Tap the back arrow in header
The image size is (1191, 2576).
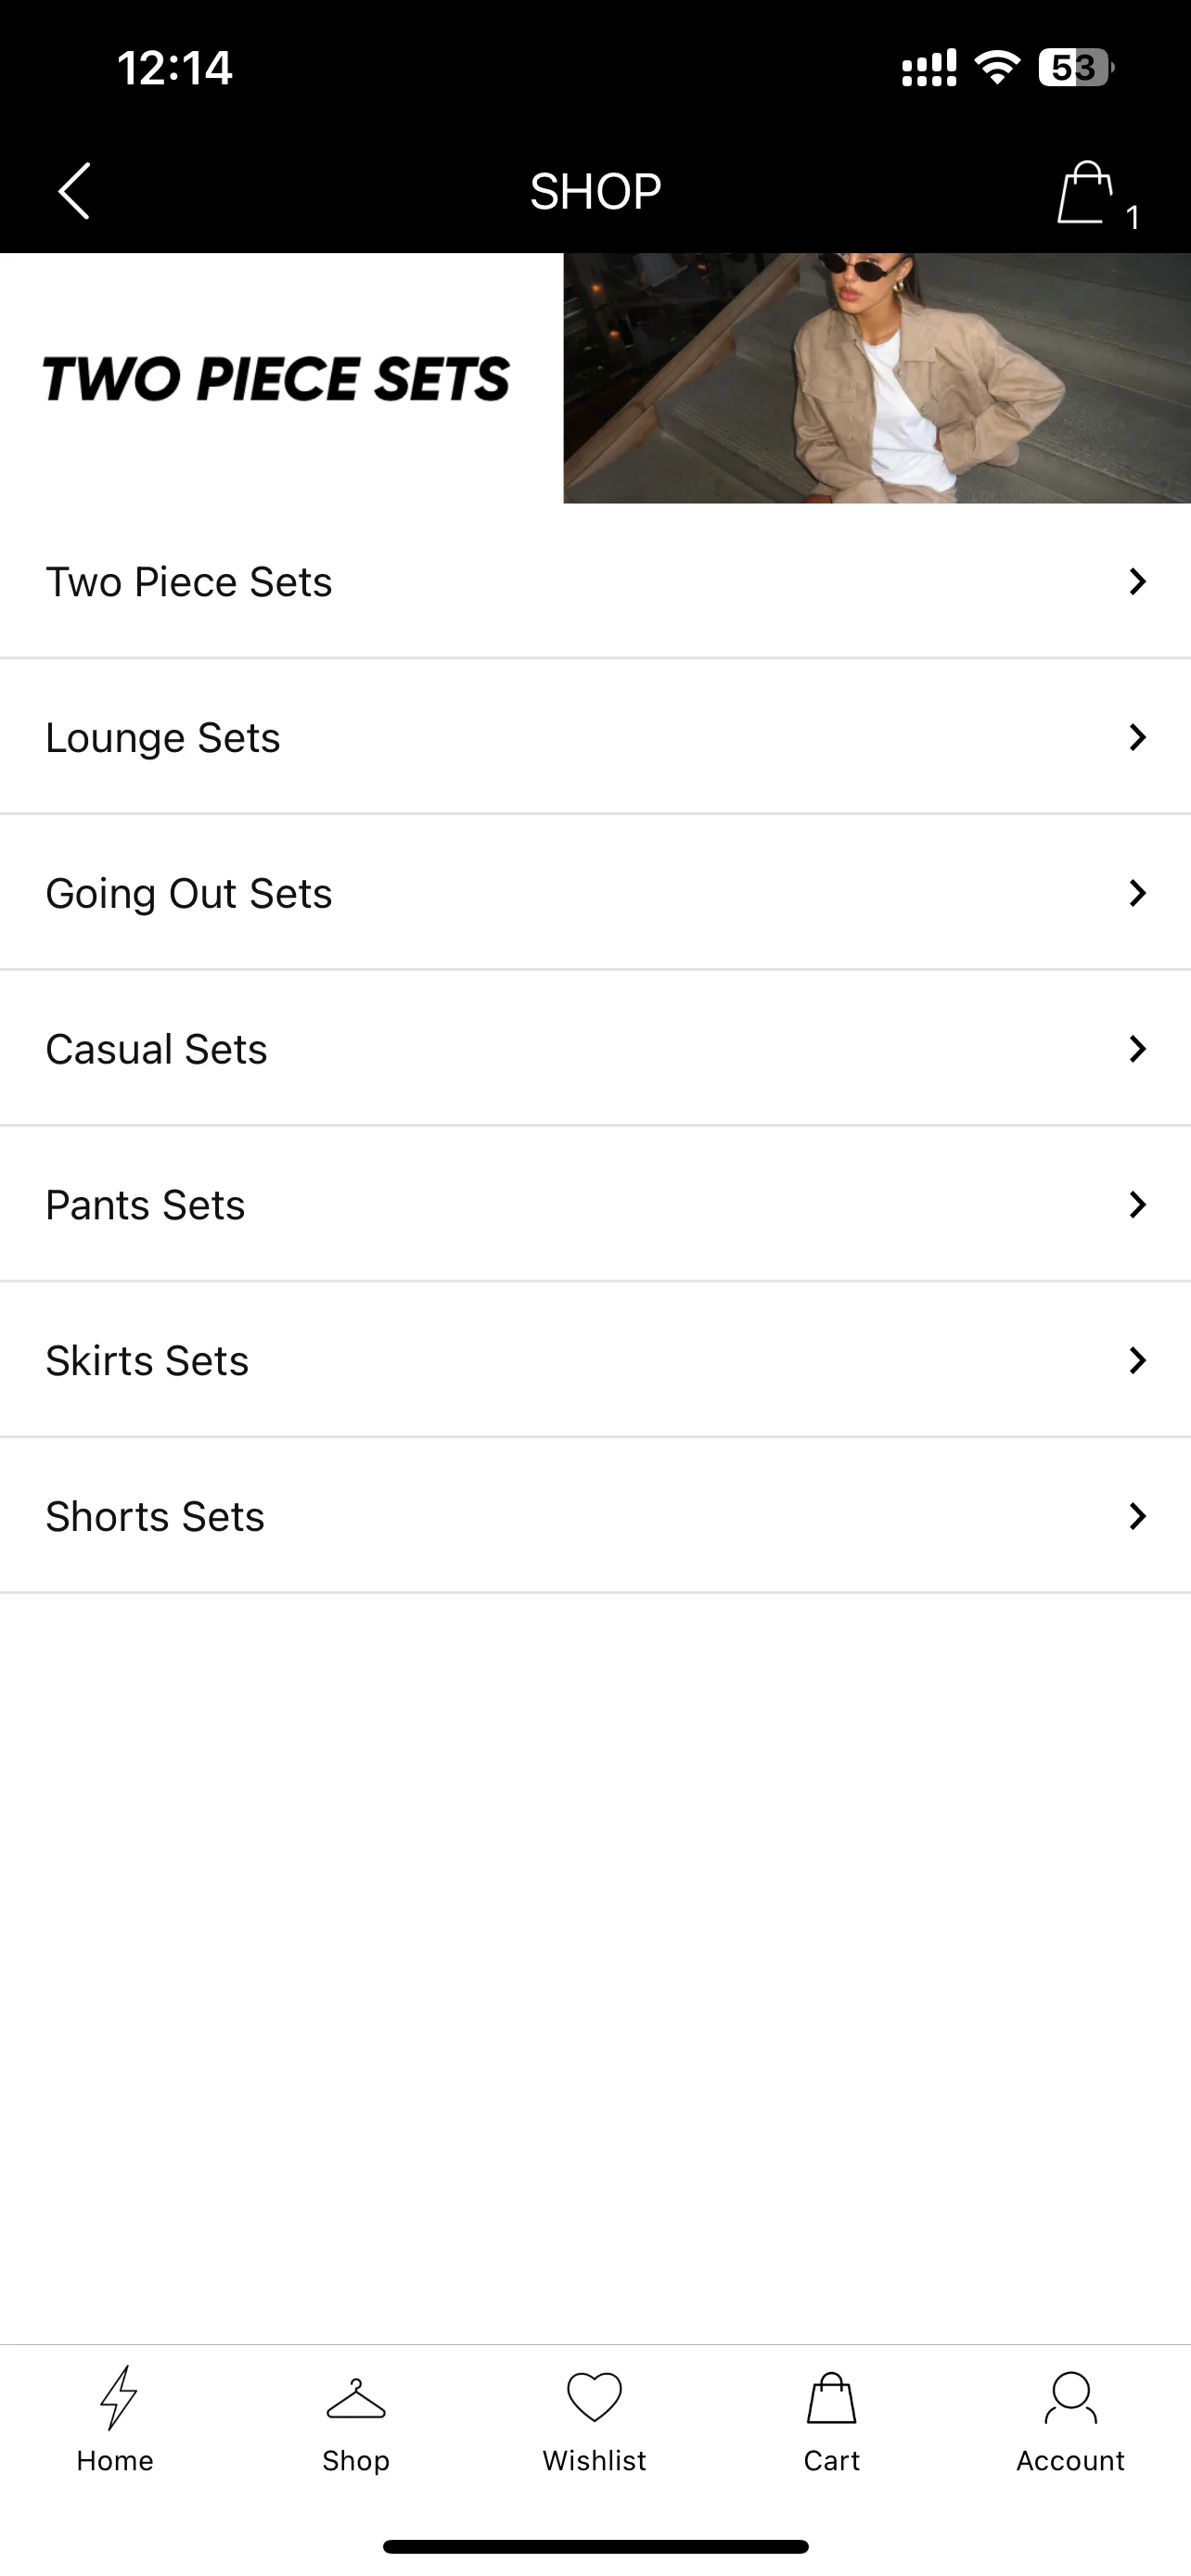74,190
